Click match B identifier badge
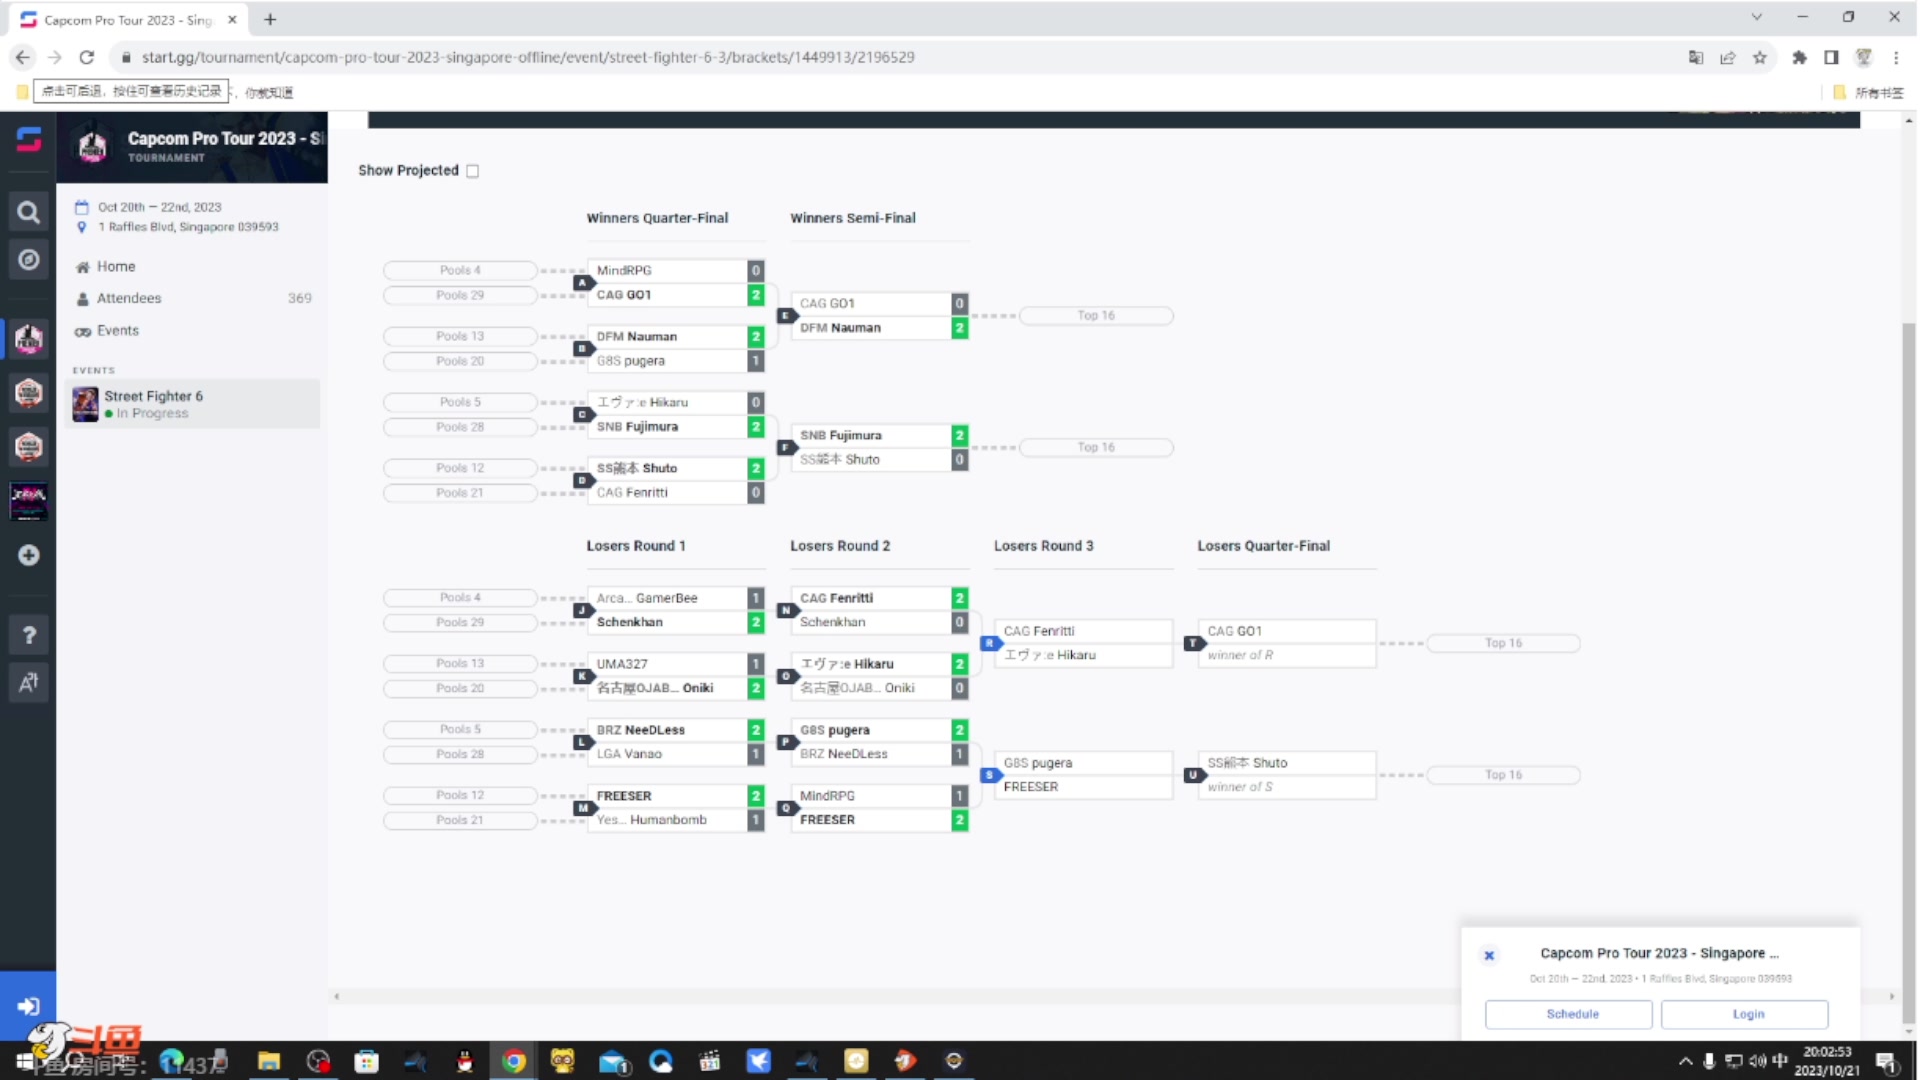Viewport: 1920px width, 1080px height. (x=582, y=349)
